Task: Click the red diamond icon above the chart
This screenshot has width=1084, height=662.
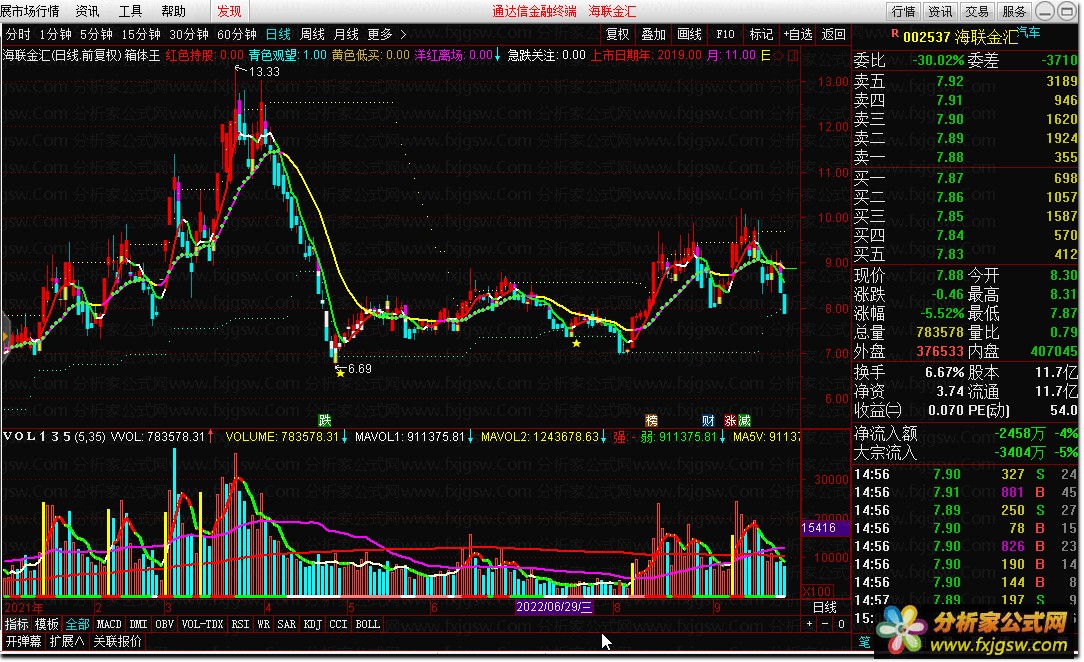Action: coord(779,55)
